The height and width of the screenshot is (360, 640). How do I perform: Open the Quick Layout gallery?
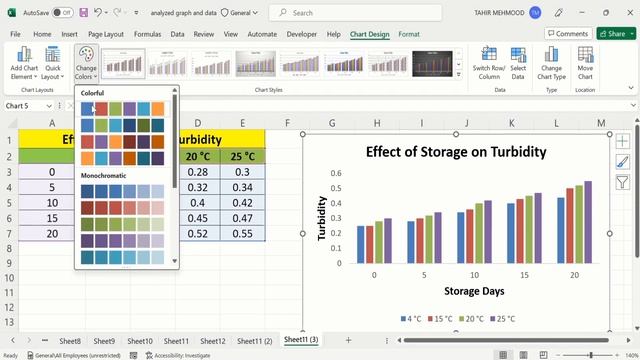pyautogui.click(x=53, y=63)
